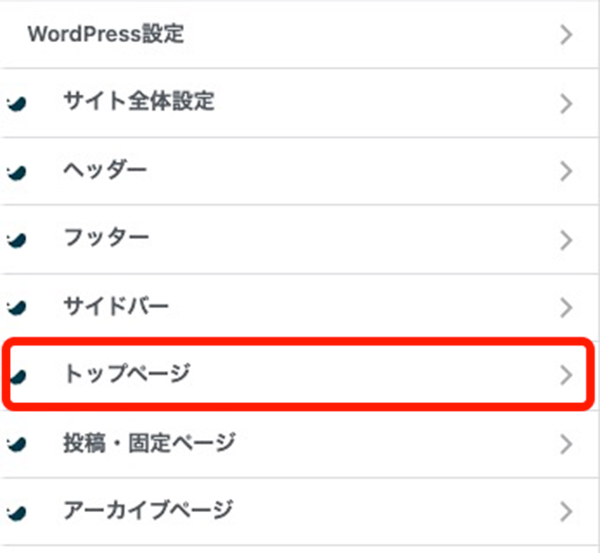
Task: Expand the ヘッダー chevron arrow
Action: pyautogui.click(x=567, y=172)
